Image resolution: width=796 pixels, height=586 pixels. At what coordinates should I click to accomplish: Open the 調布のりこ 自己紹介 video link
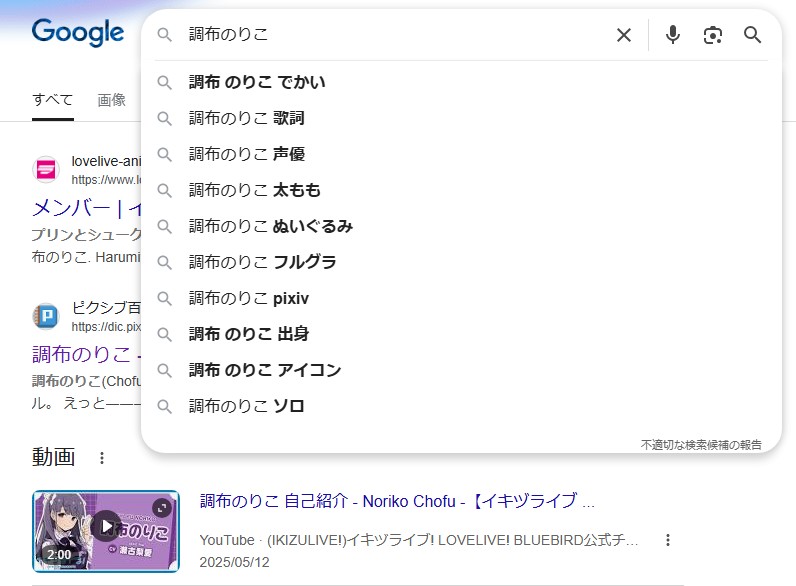click(397, 501)
